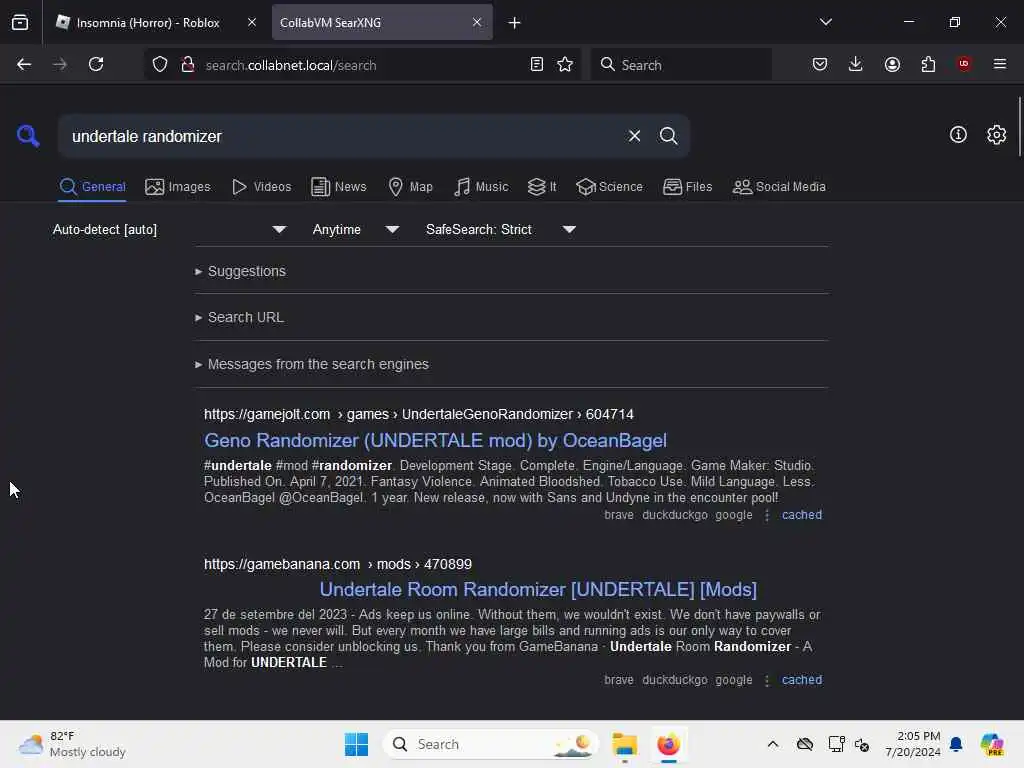Switch to Music results
The height and width of the screenshot is (768, 1024).
pyautogui.click(x=481, y=187)
